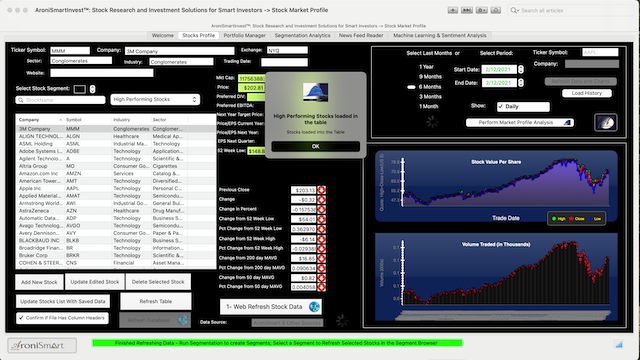Click the Add New Stock button
Viewport: 640px width, 360px height.
(39, 282)
